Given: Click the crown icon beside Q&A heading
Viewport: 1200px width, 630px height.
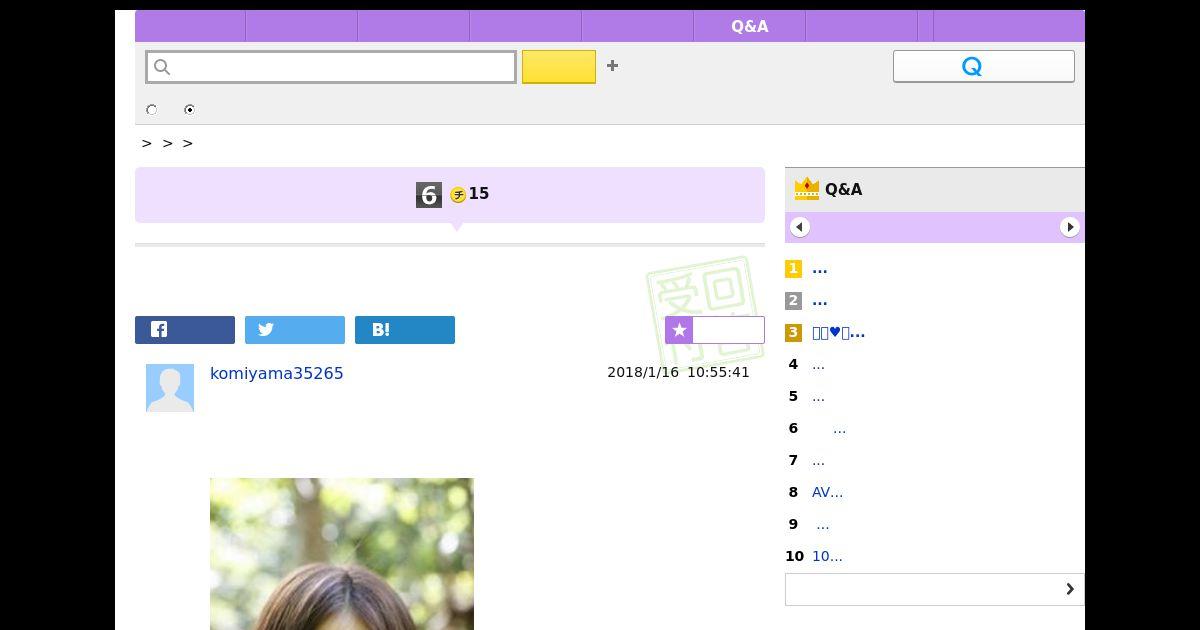Looking at the screenshot, I should click(x=806, y=188).
